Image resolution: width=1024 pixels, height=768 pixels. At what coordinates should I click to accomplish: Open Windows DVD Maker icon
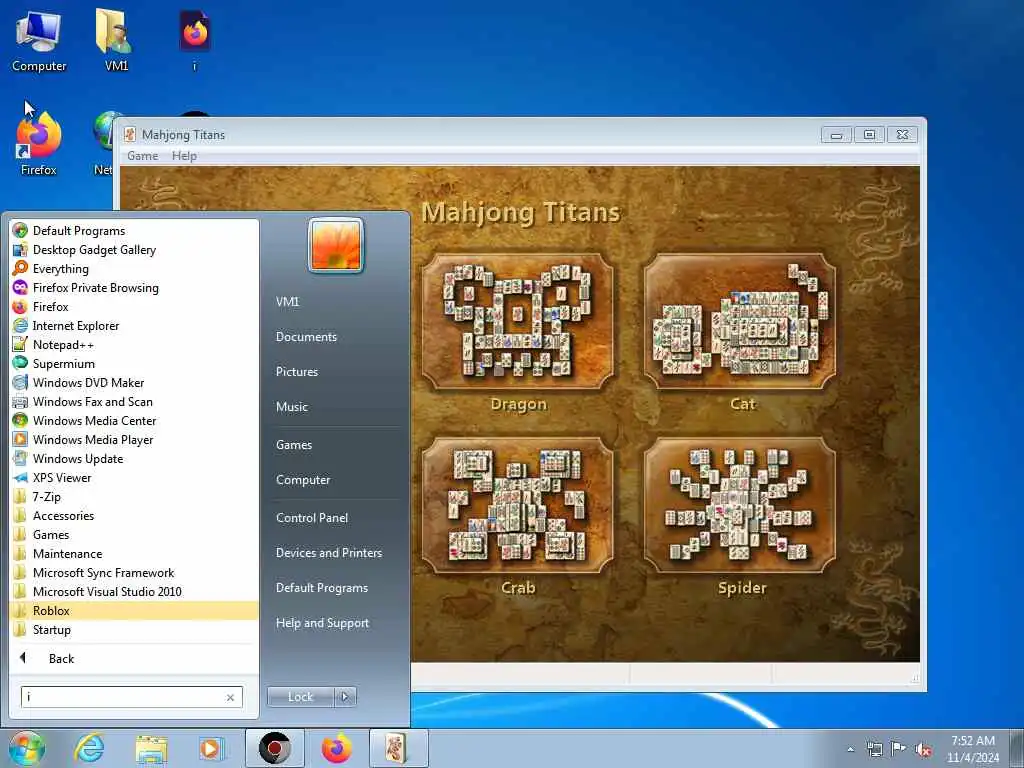pos(20,382)
